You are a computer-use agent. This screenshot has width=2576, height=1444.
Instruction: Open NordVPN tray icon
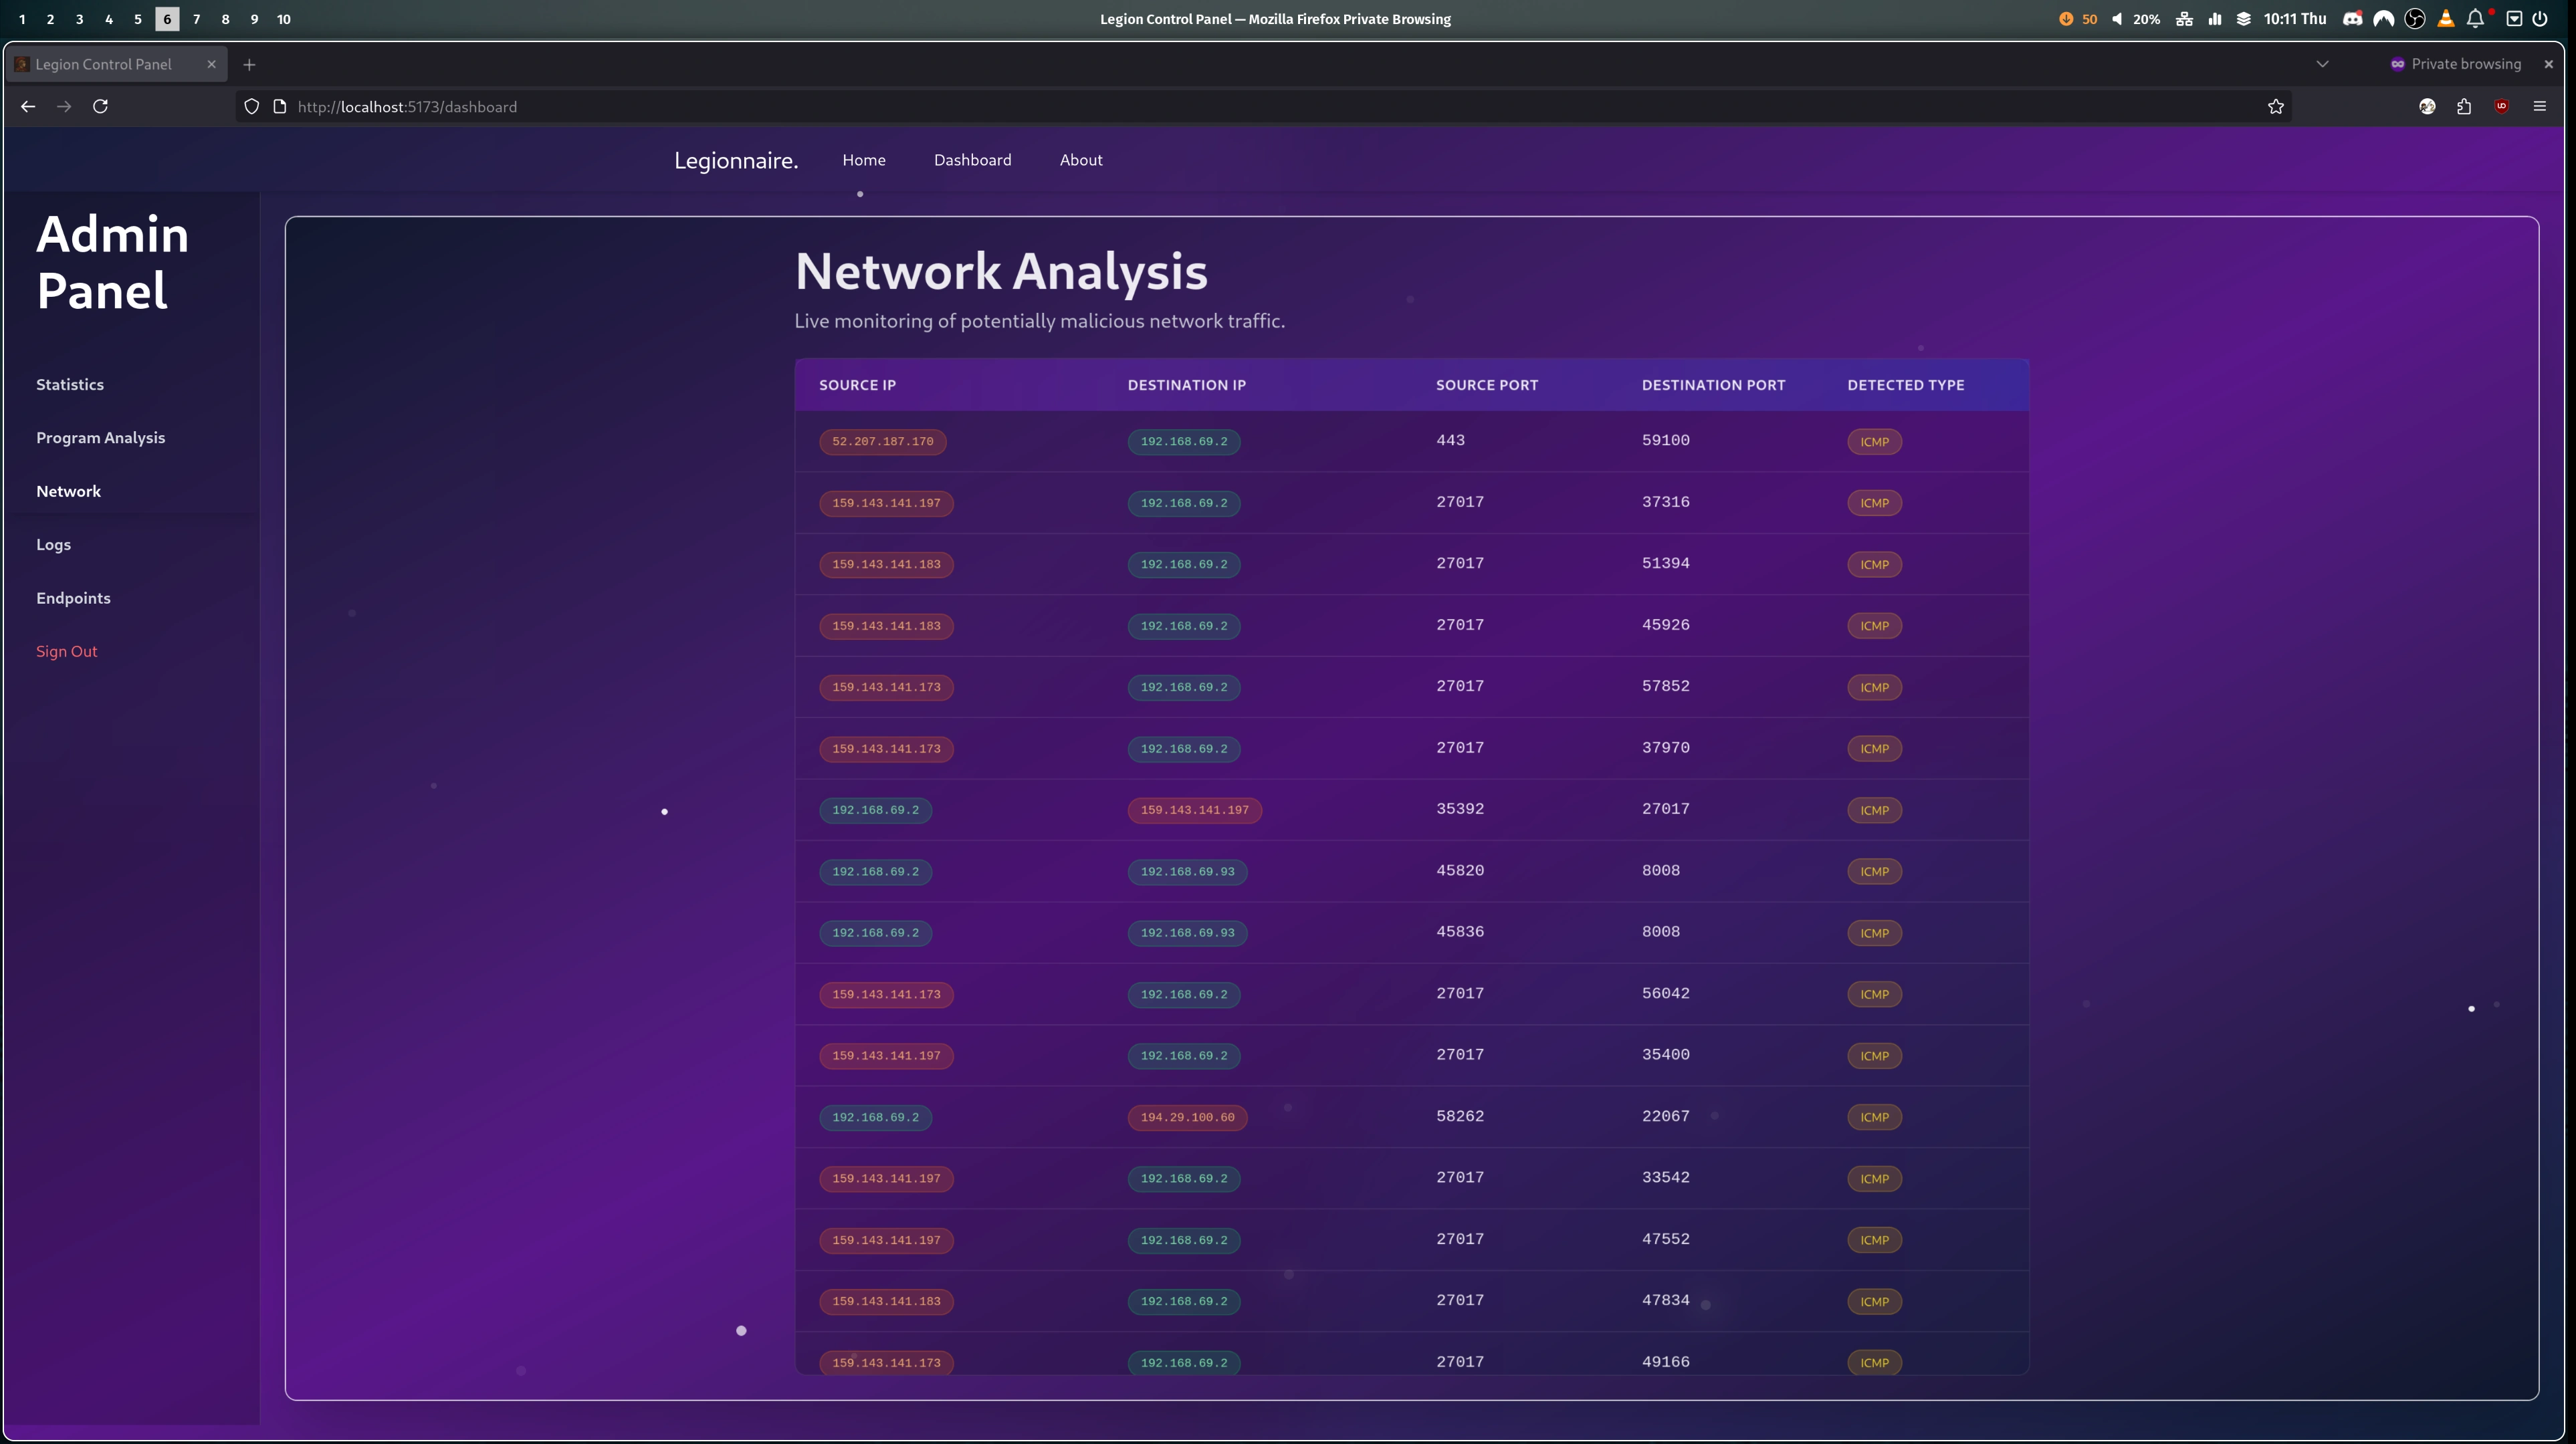(2384, 19)
